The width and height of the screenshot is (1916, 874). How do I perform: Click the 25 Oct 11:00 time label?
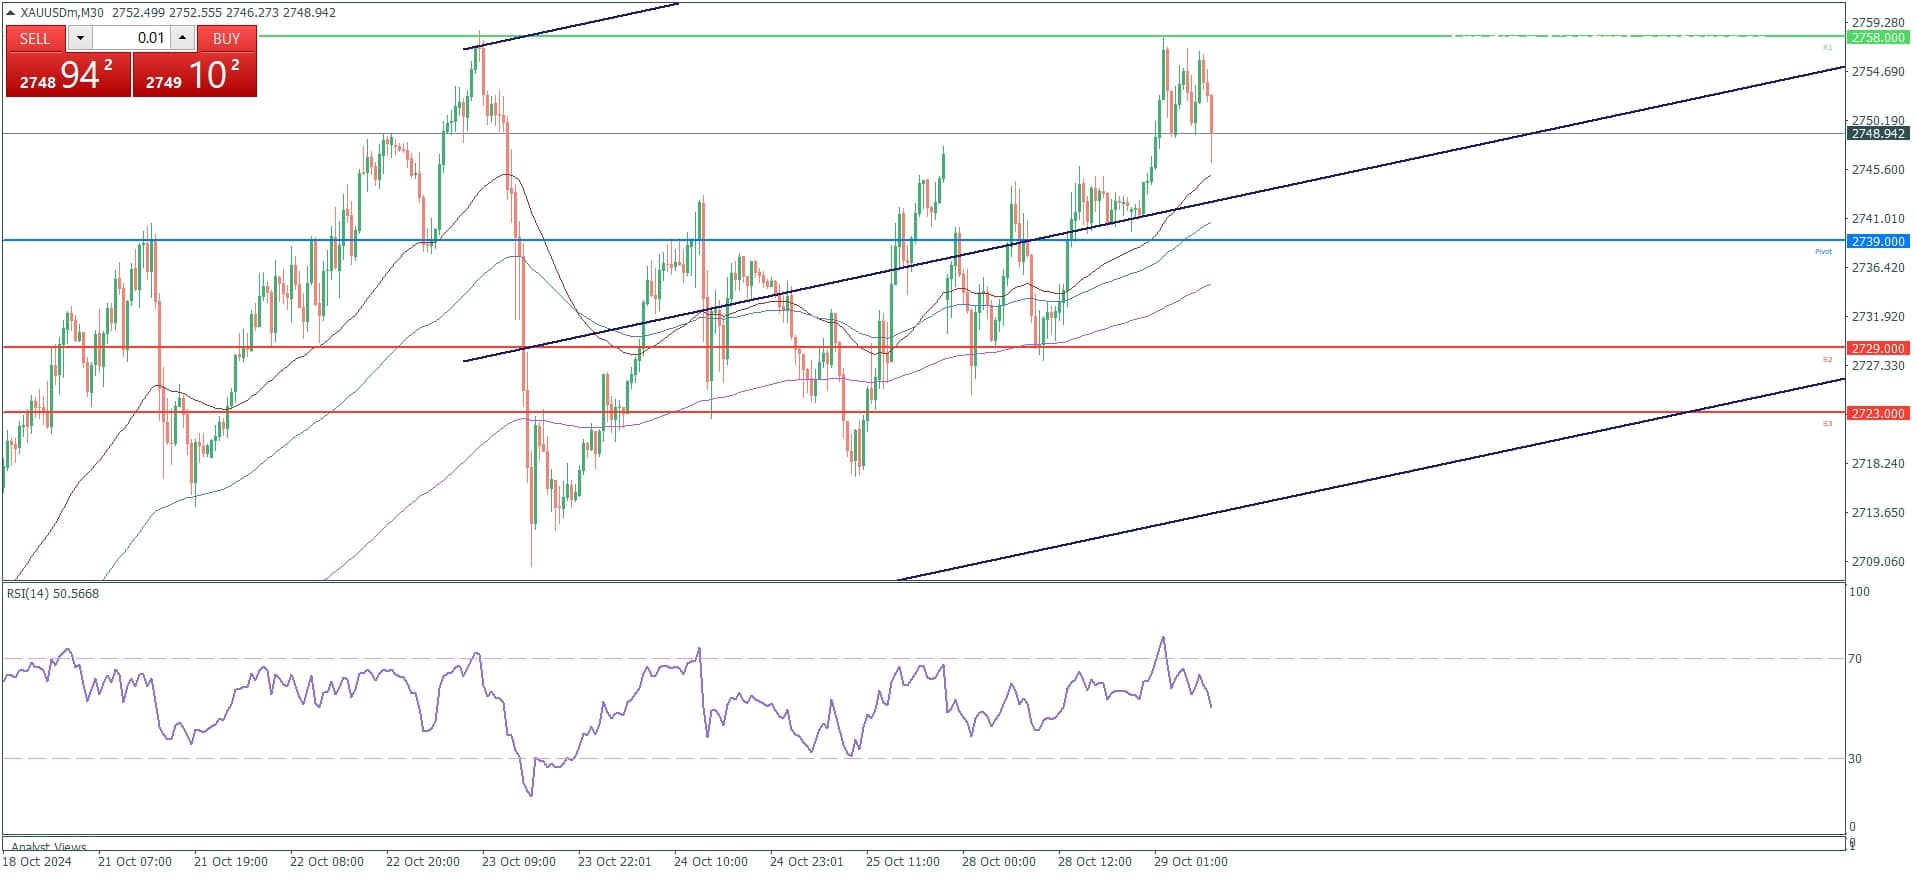[903, 862]
